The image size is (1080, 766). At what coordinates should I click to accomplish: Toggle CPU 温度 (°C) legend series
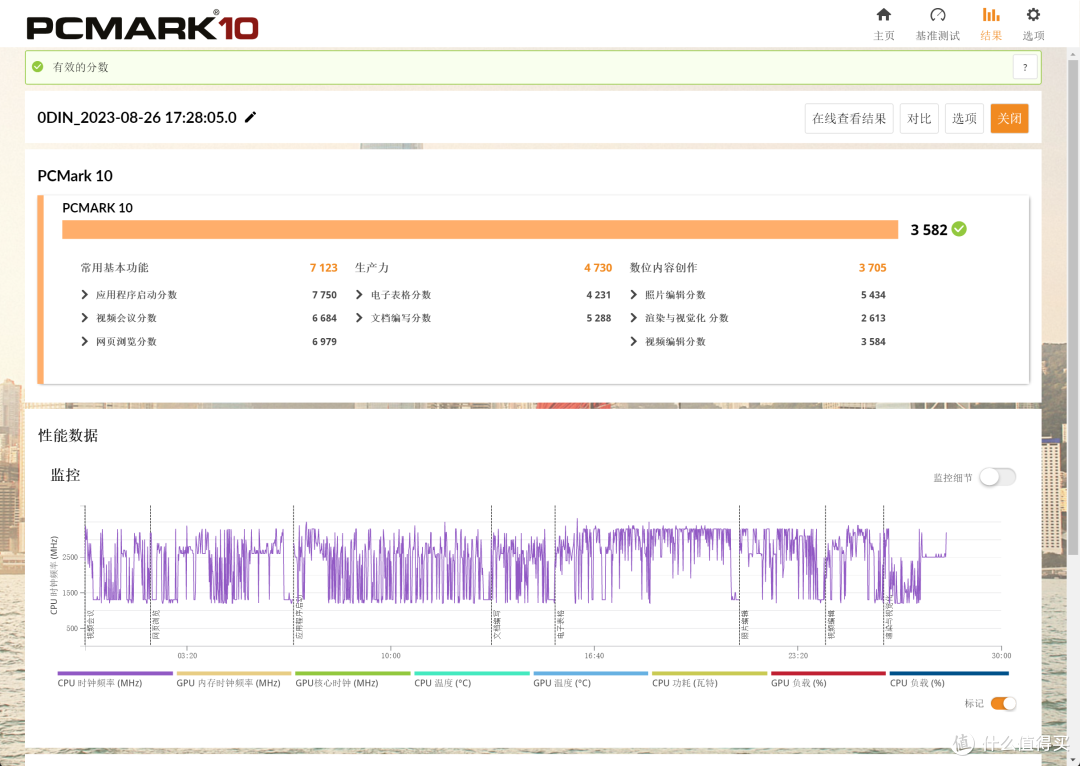[x=472, y=679]
